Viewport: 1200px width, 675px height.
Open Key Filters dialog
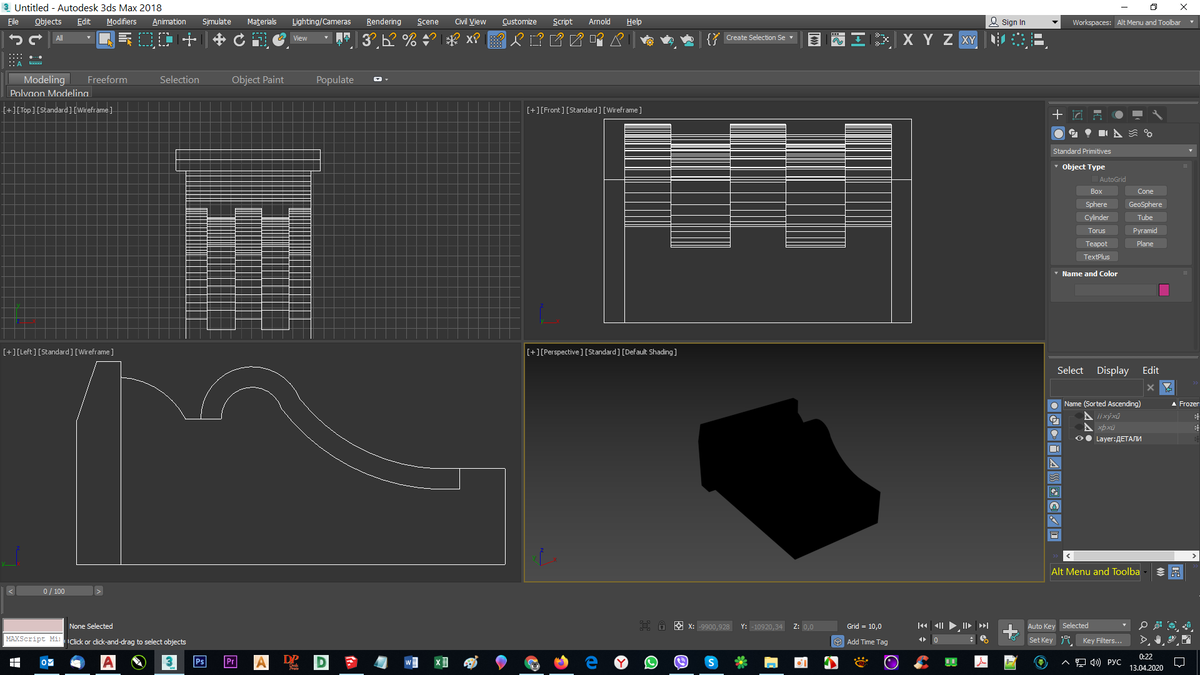(1102, 640)
